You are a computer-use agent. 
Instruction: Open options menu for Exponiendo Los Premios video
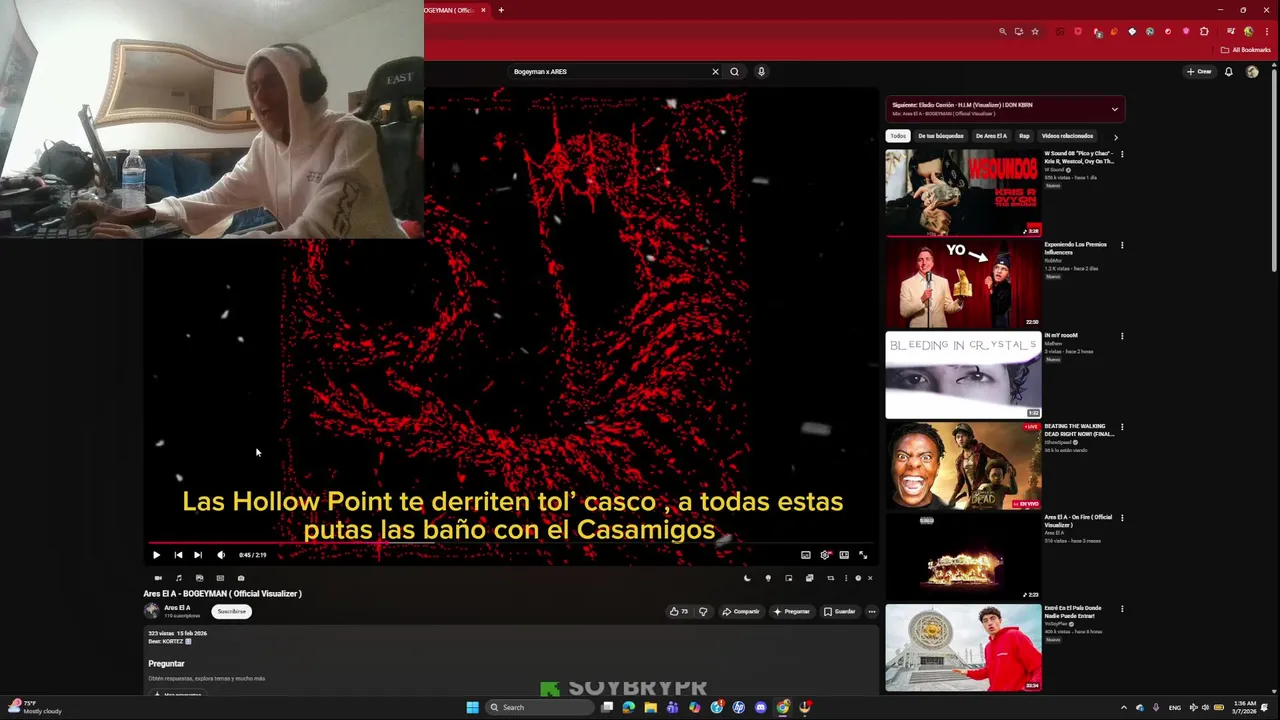[x=1122, y=245]
